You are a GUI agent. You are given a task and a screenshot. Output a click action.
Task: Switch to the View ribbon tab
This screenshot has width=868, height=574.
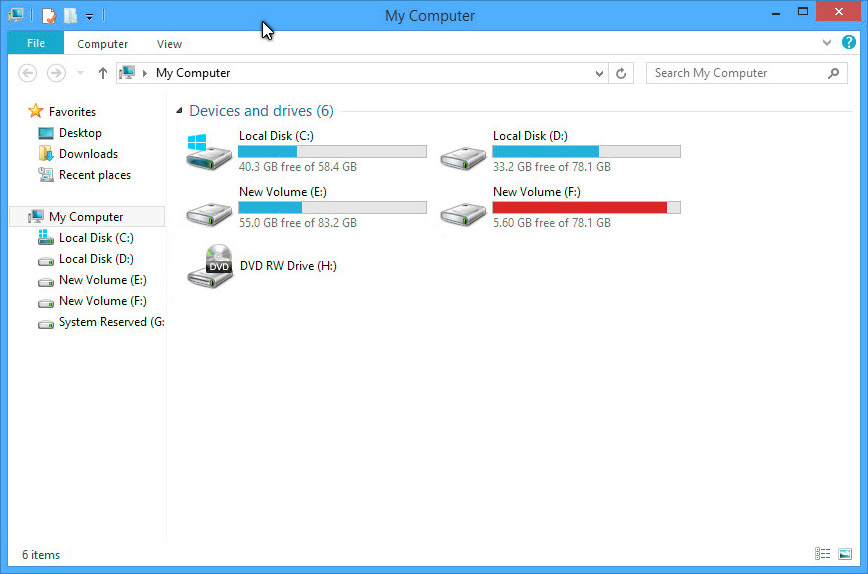pos(169,44)
